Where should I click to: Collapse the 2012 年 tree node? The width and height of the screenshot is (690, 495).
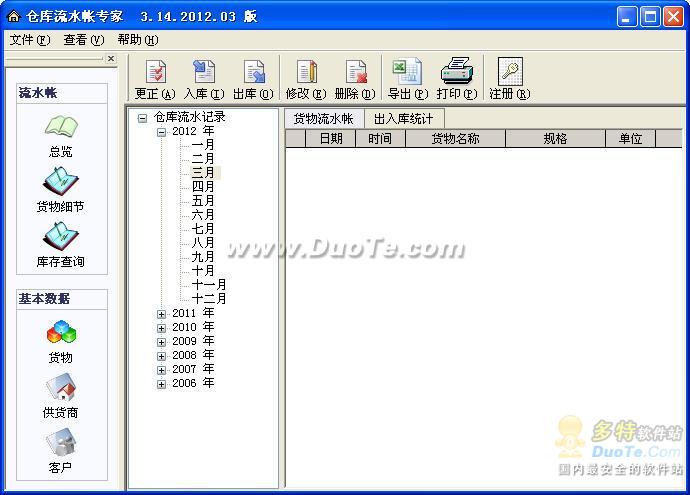coord(161,132)
